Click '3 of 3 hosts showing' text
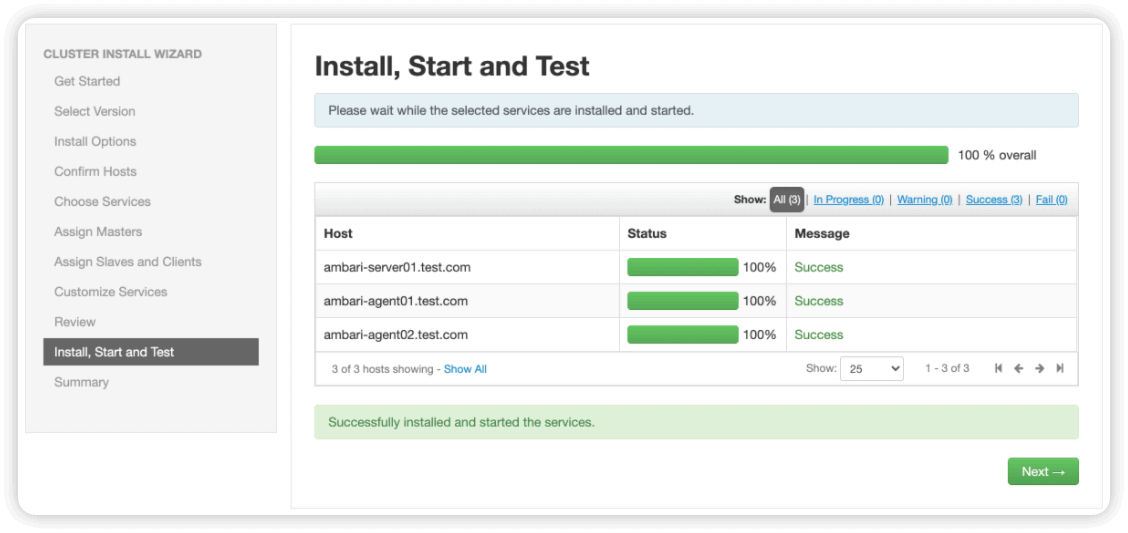 383,369
